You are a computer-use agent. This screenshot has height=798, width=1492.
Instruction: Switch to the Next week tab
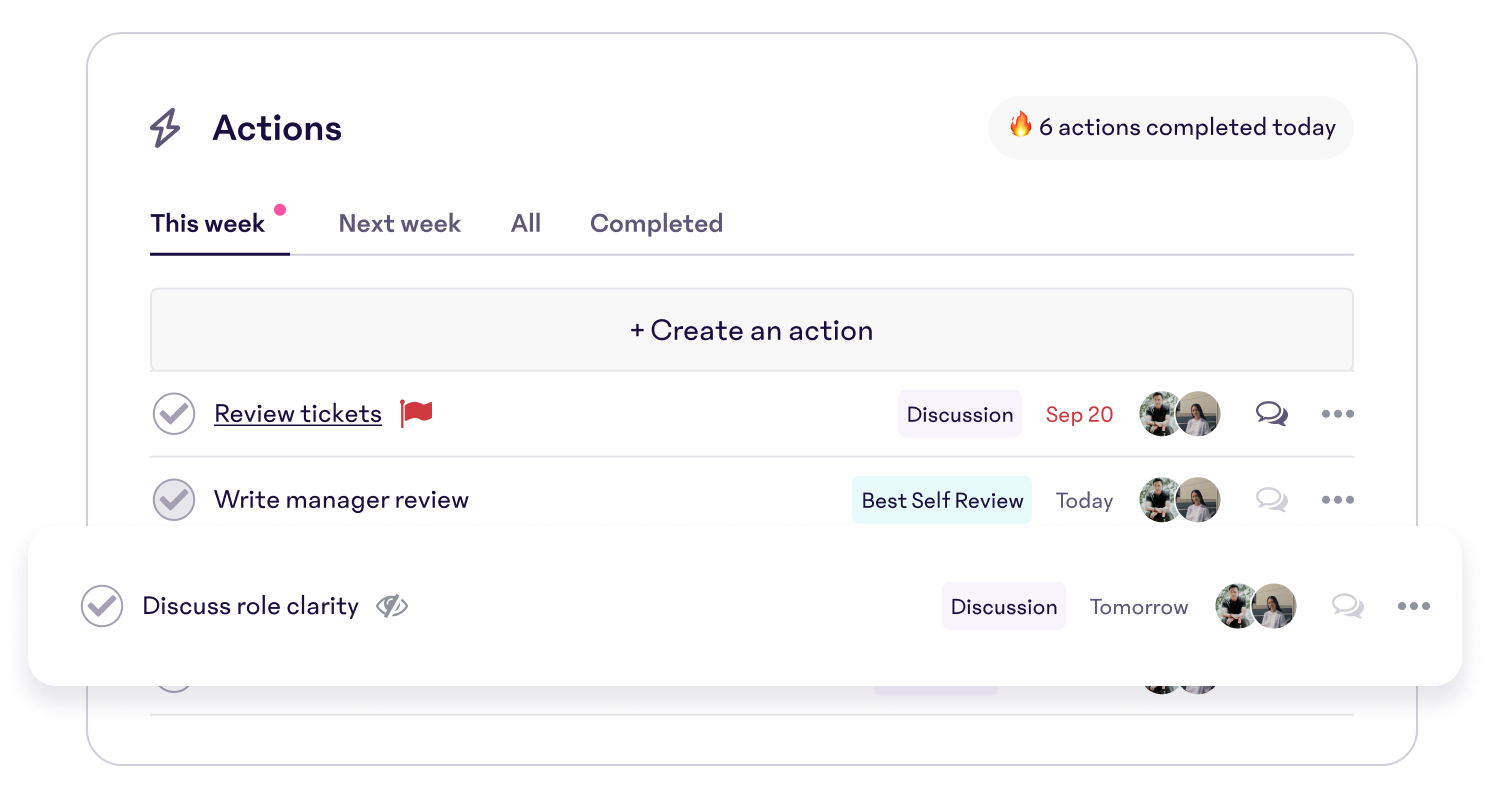coord(399,223)
